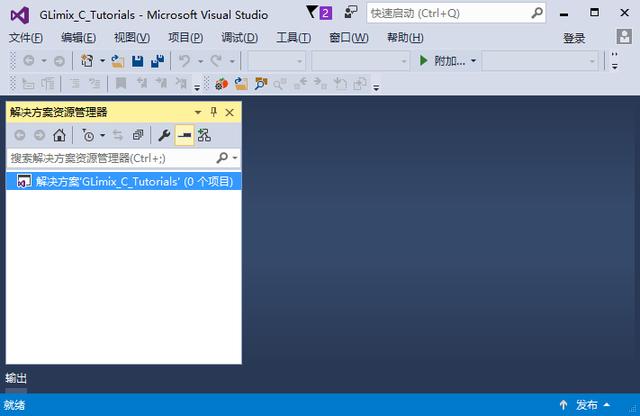This screenshot has width=640, height=416.
Task: Open the undo history dropdown arrow
Action: click(200, 61)
